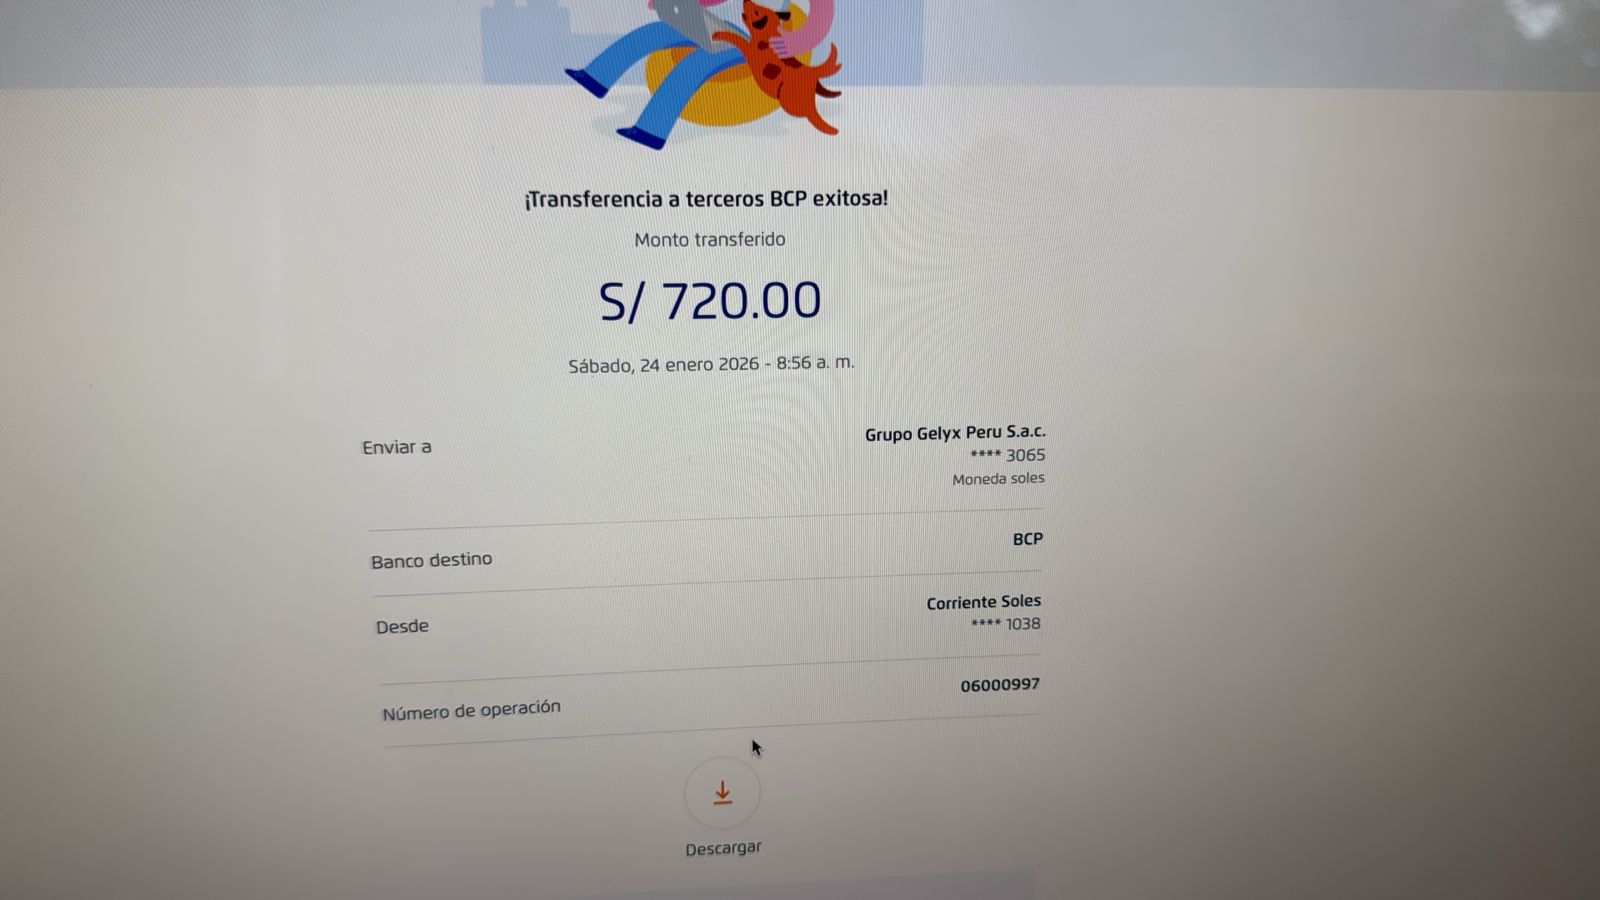Image resolution: width=1600 pixels, height=900 pixels.
Task: Click the date Sábado, 24 enero 2026
Action: pyautogui.click(x=664, y=365)
